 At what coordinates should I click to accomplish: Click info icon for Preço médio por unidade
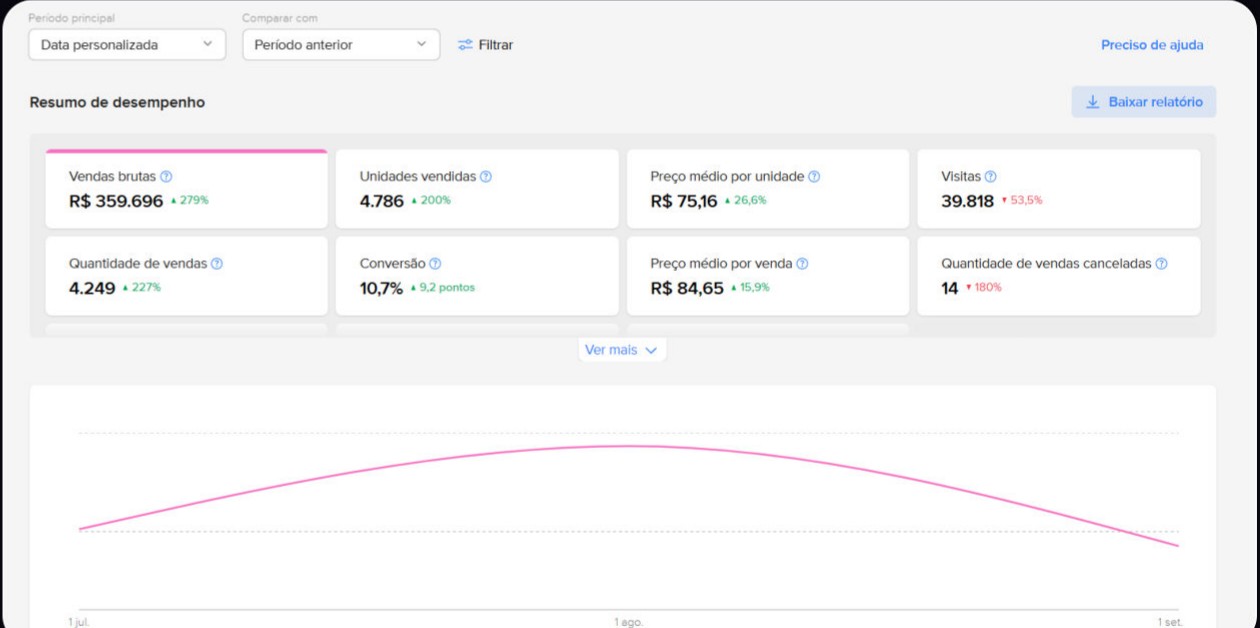pyautogui.click(x=814, y=177)
